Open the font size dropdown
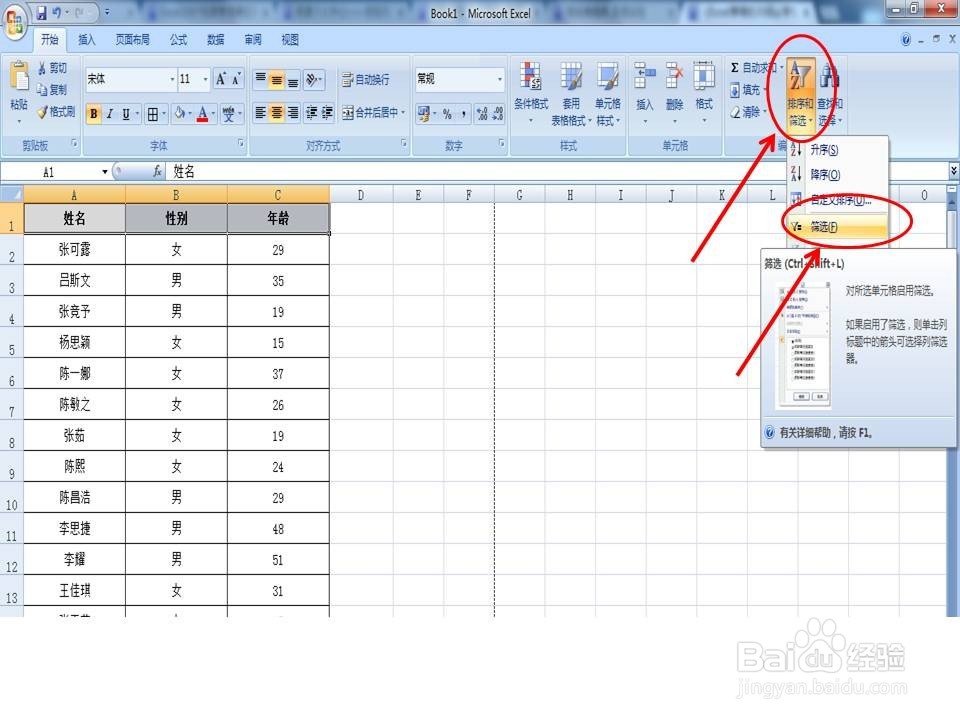This screenshot has height=720, width=960. (205, 79)
